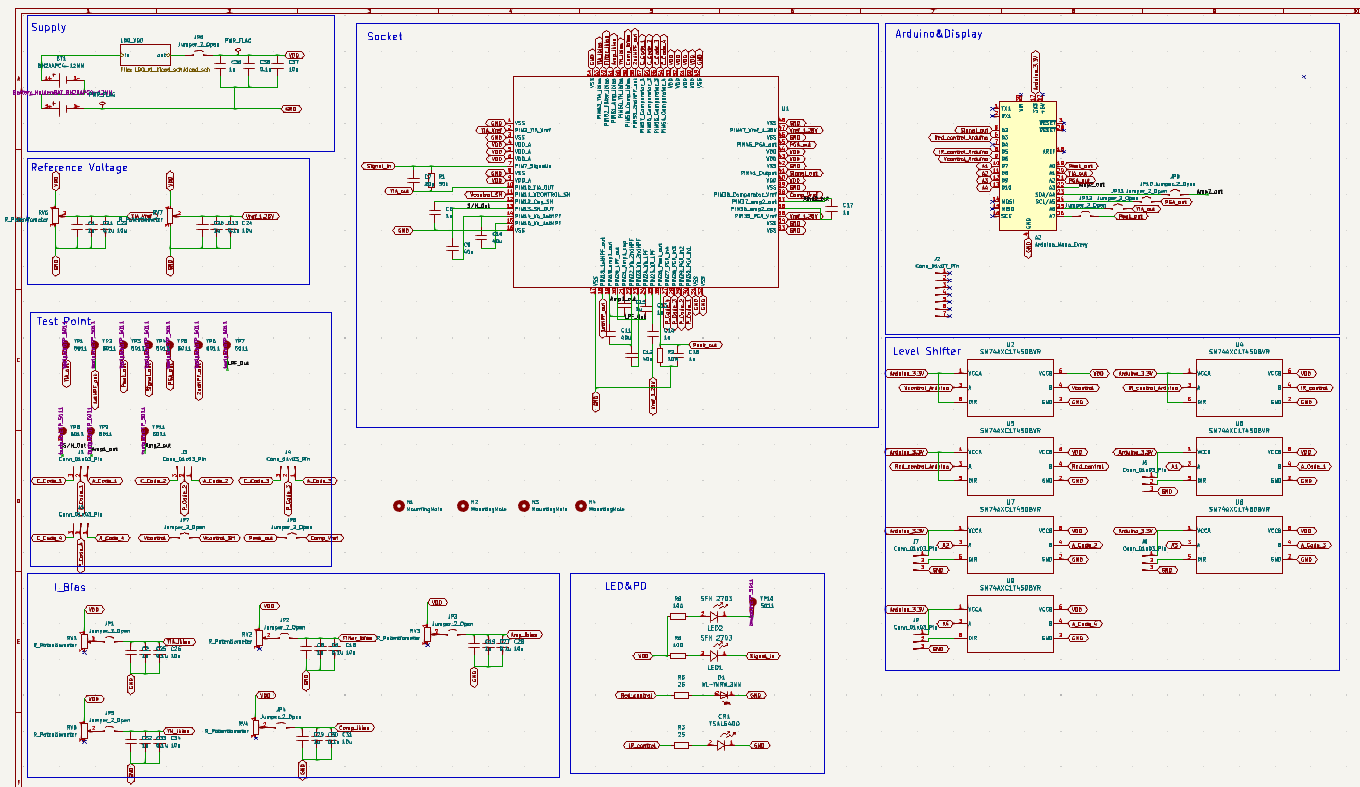Click the Signal_in label left of Socket
This screenshot has height=787, width=1360.
click(x=379, y=166)
